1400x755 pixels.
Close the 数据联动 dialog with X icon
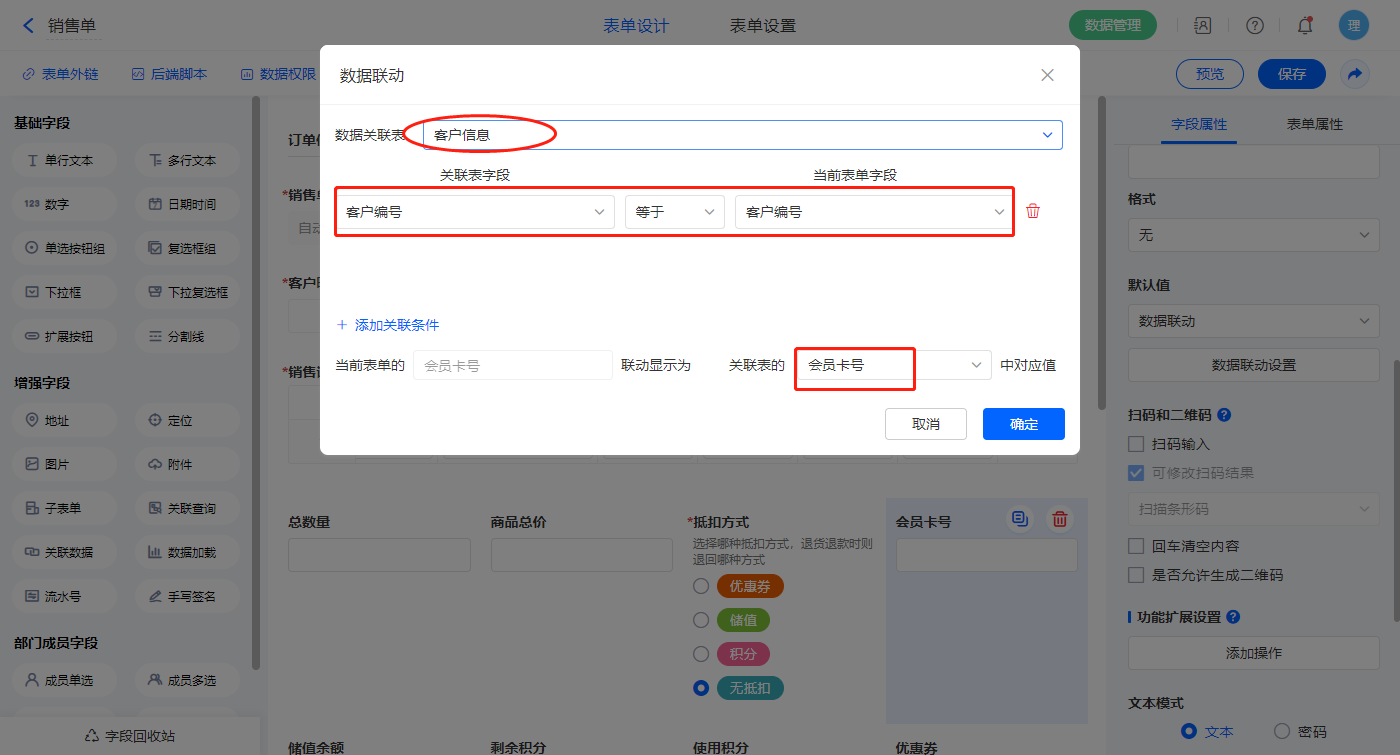click(1047, 75)
